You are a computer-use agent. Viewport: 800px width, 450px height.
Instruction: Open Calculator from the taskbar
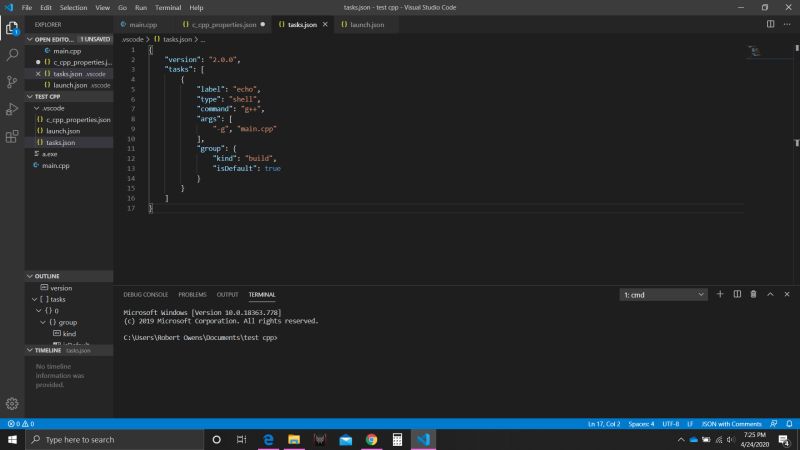(x=397, y=439)
